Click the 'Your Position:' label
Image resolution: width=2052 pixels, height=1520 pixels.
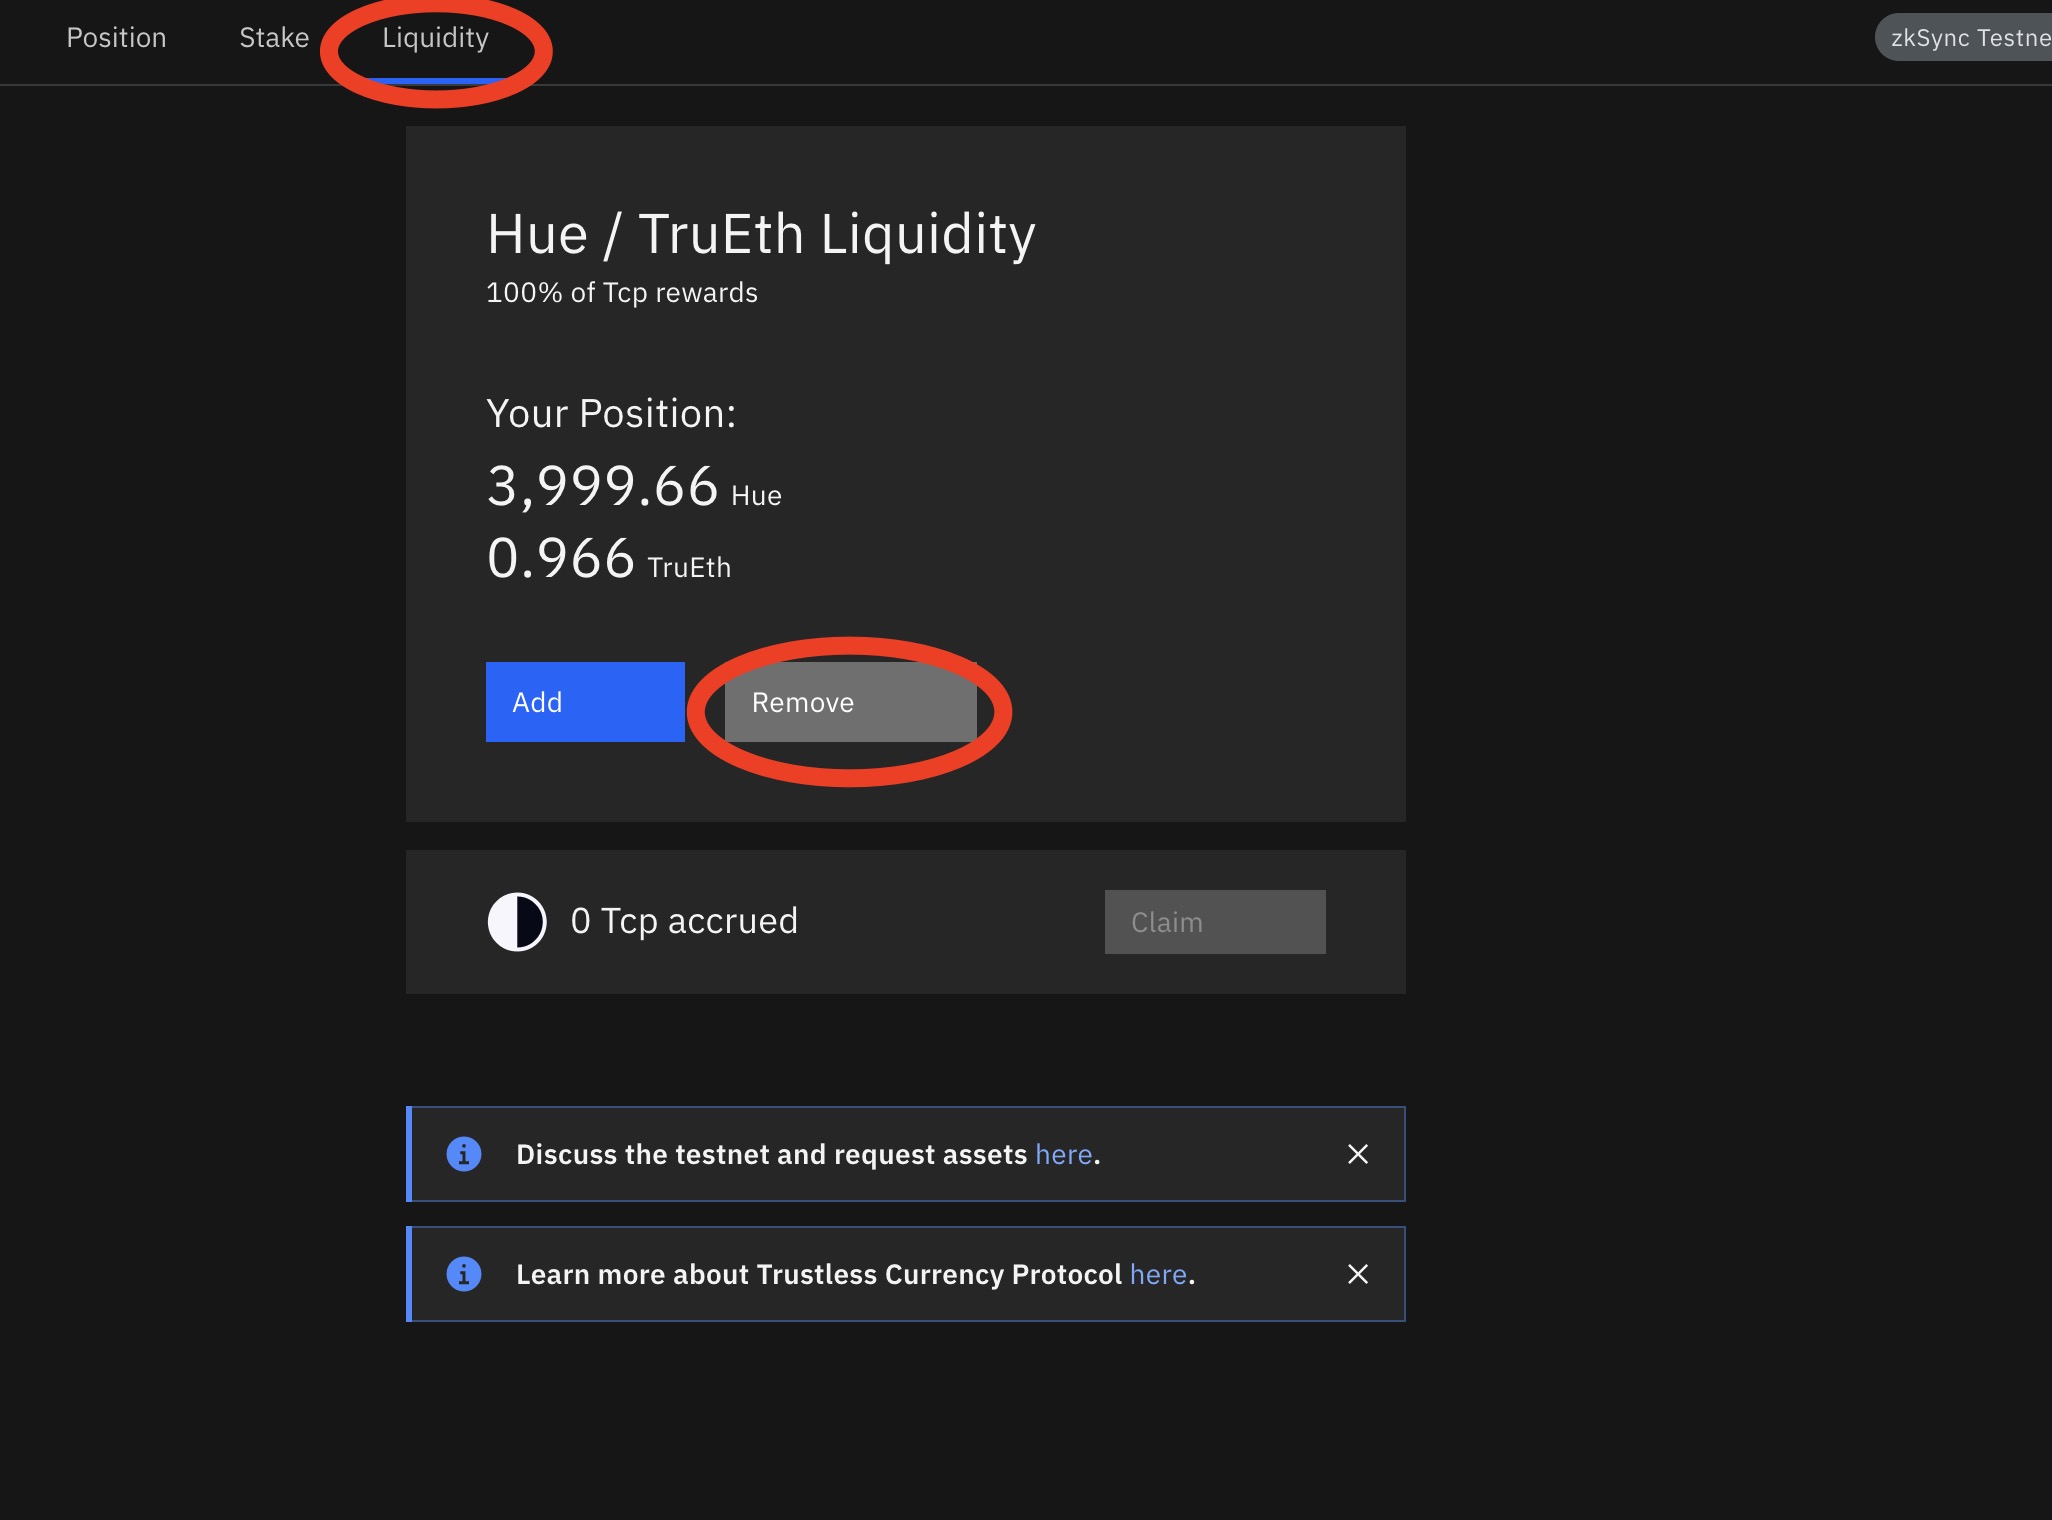coord(611,414)
